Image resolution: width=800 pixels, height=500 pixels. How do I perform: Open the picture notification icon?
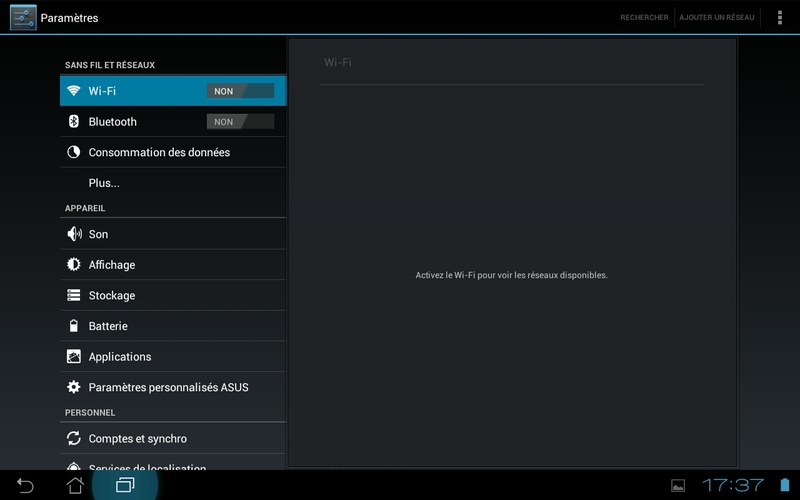coord(678,486)
